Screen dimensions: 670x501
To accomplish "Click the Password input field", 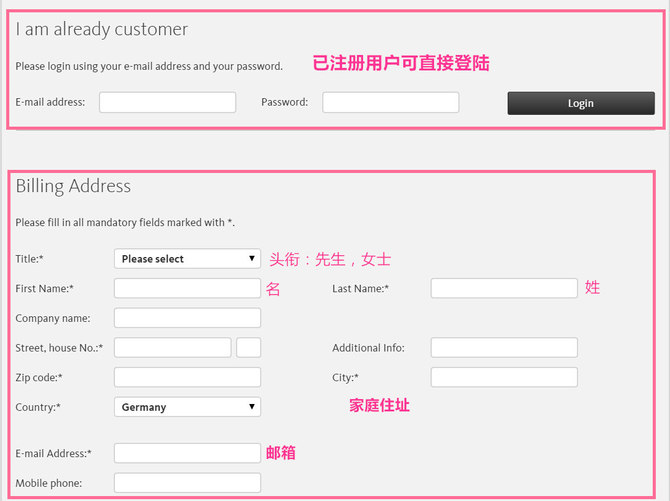I will pyautogui.click(x=391, y=102).
